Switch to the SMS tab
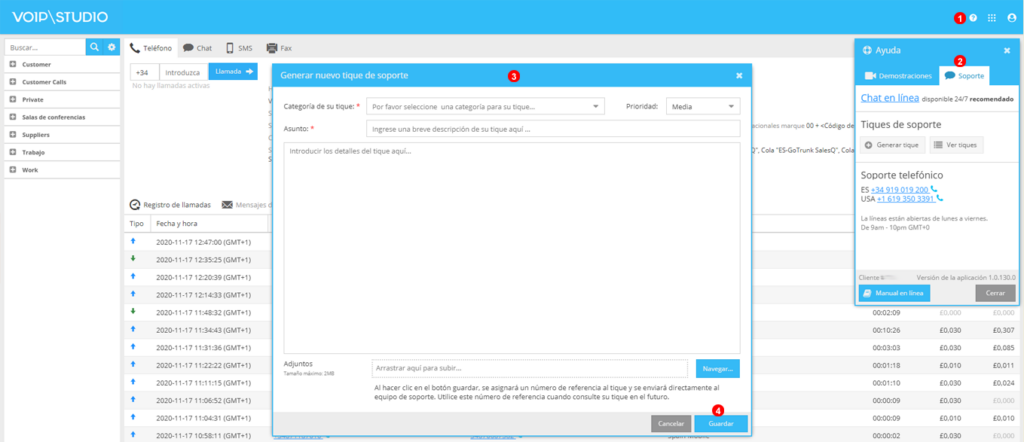This screenshot has height=442, width=1024. (239, 48)
